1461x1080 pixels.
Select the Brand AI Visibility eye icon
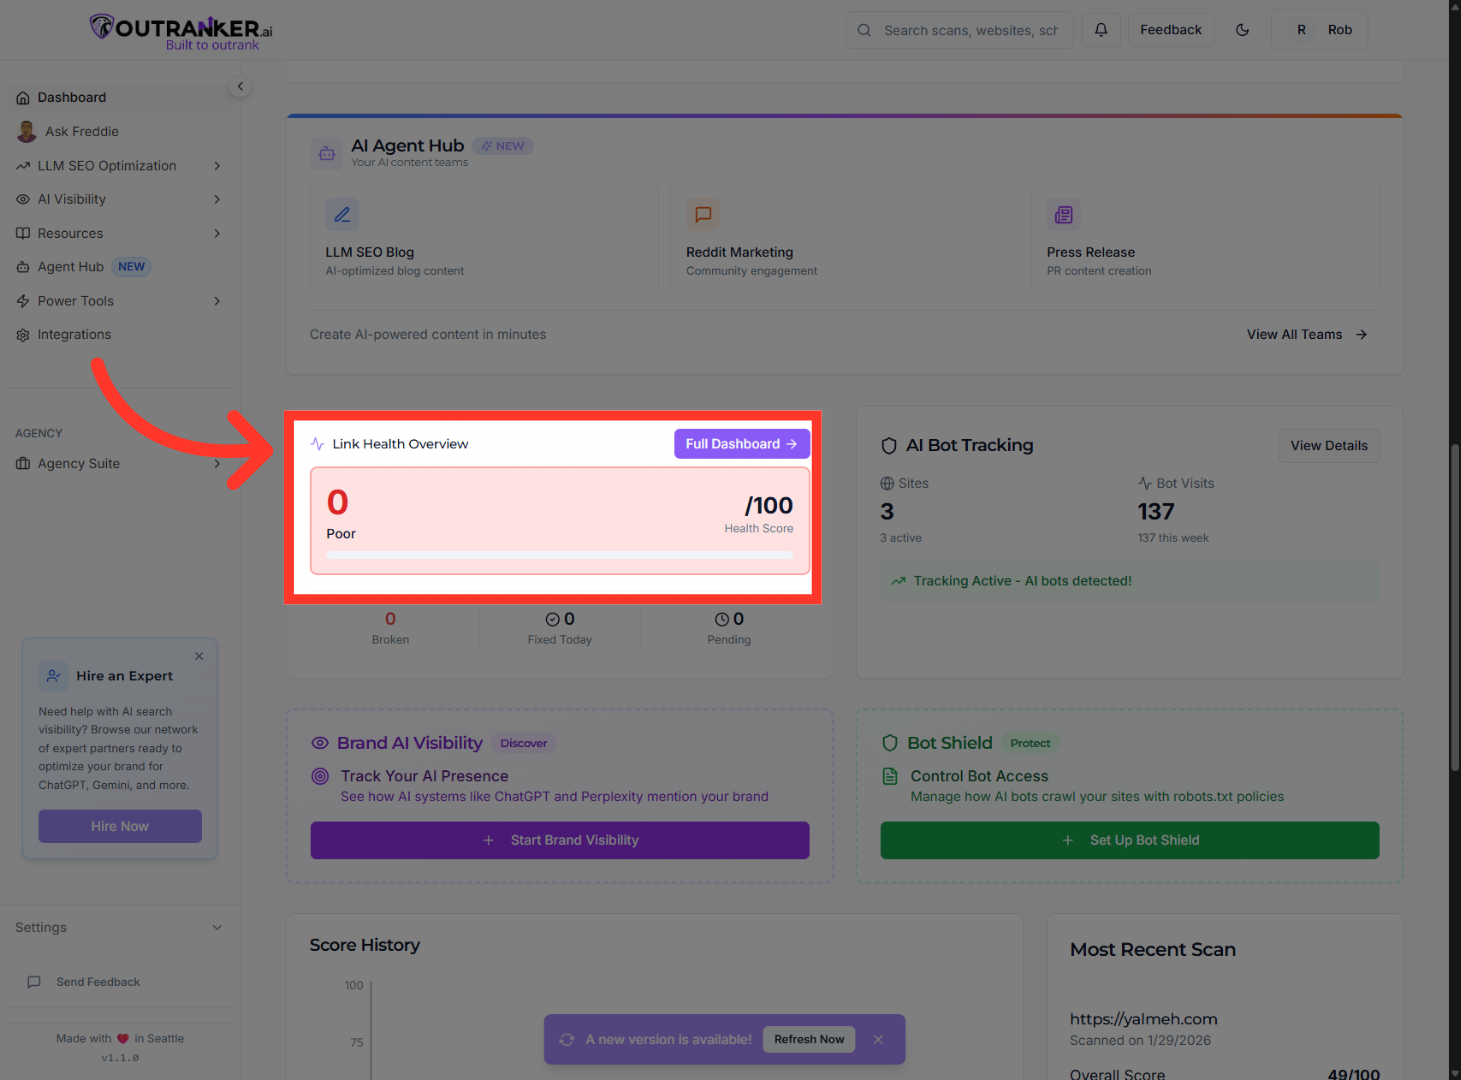pyautogui.click(x=320, y=743)
